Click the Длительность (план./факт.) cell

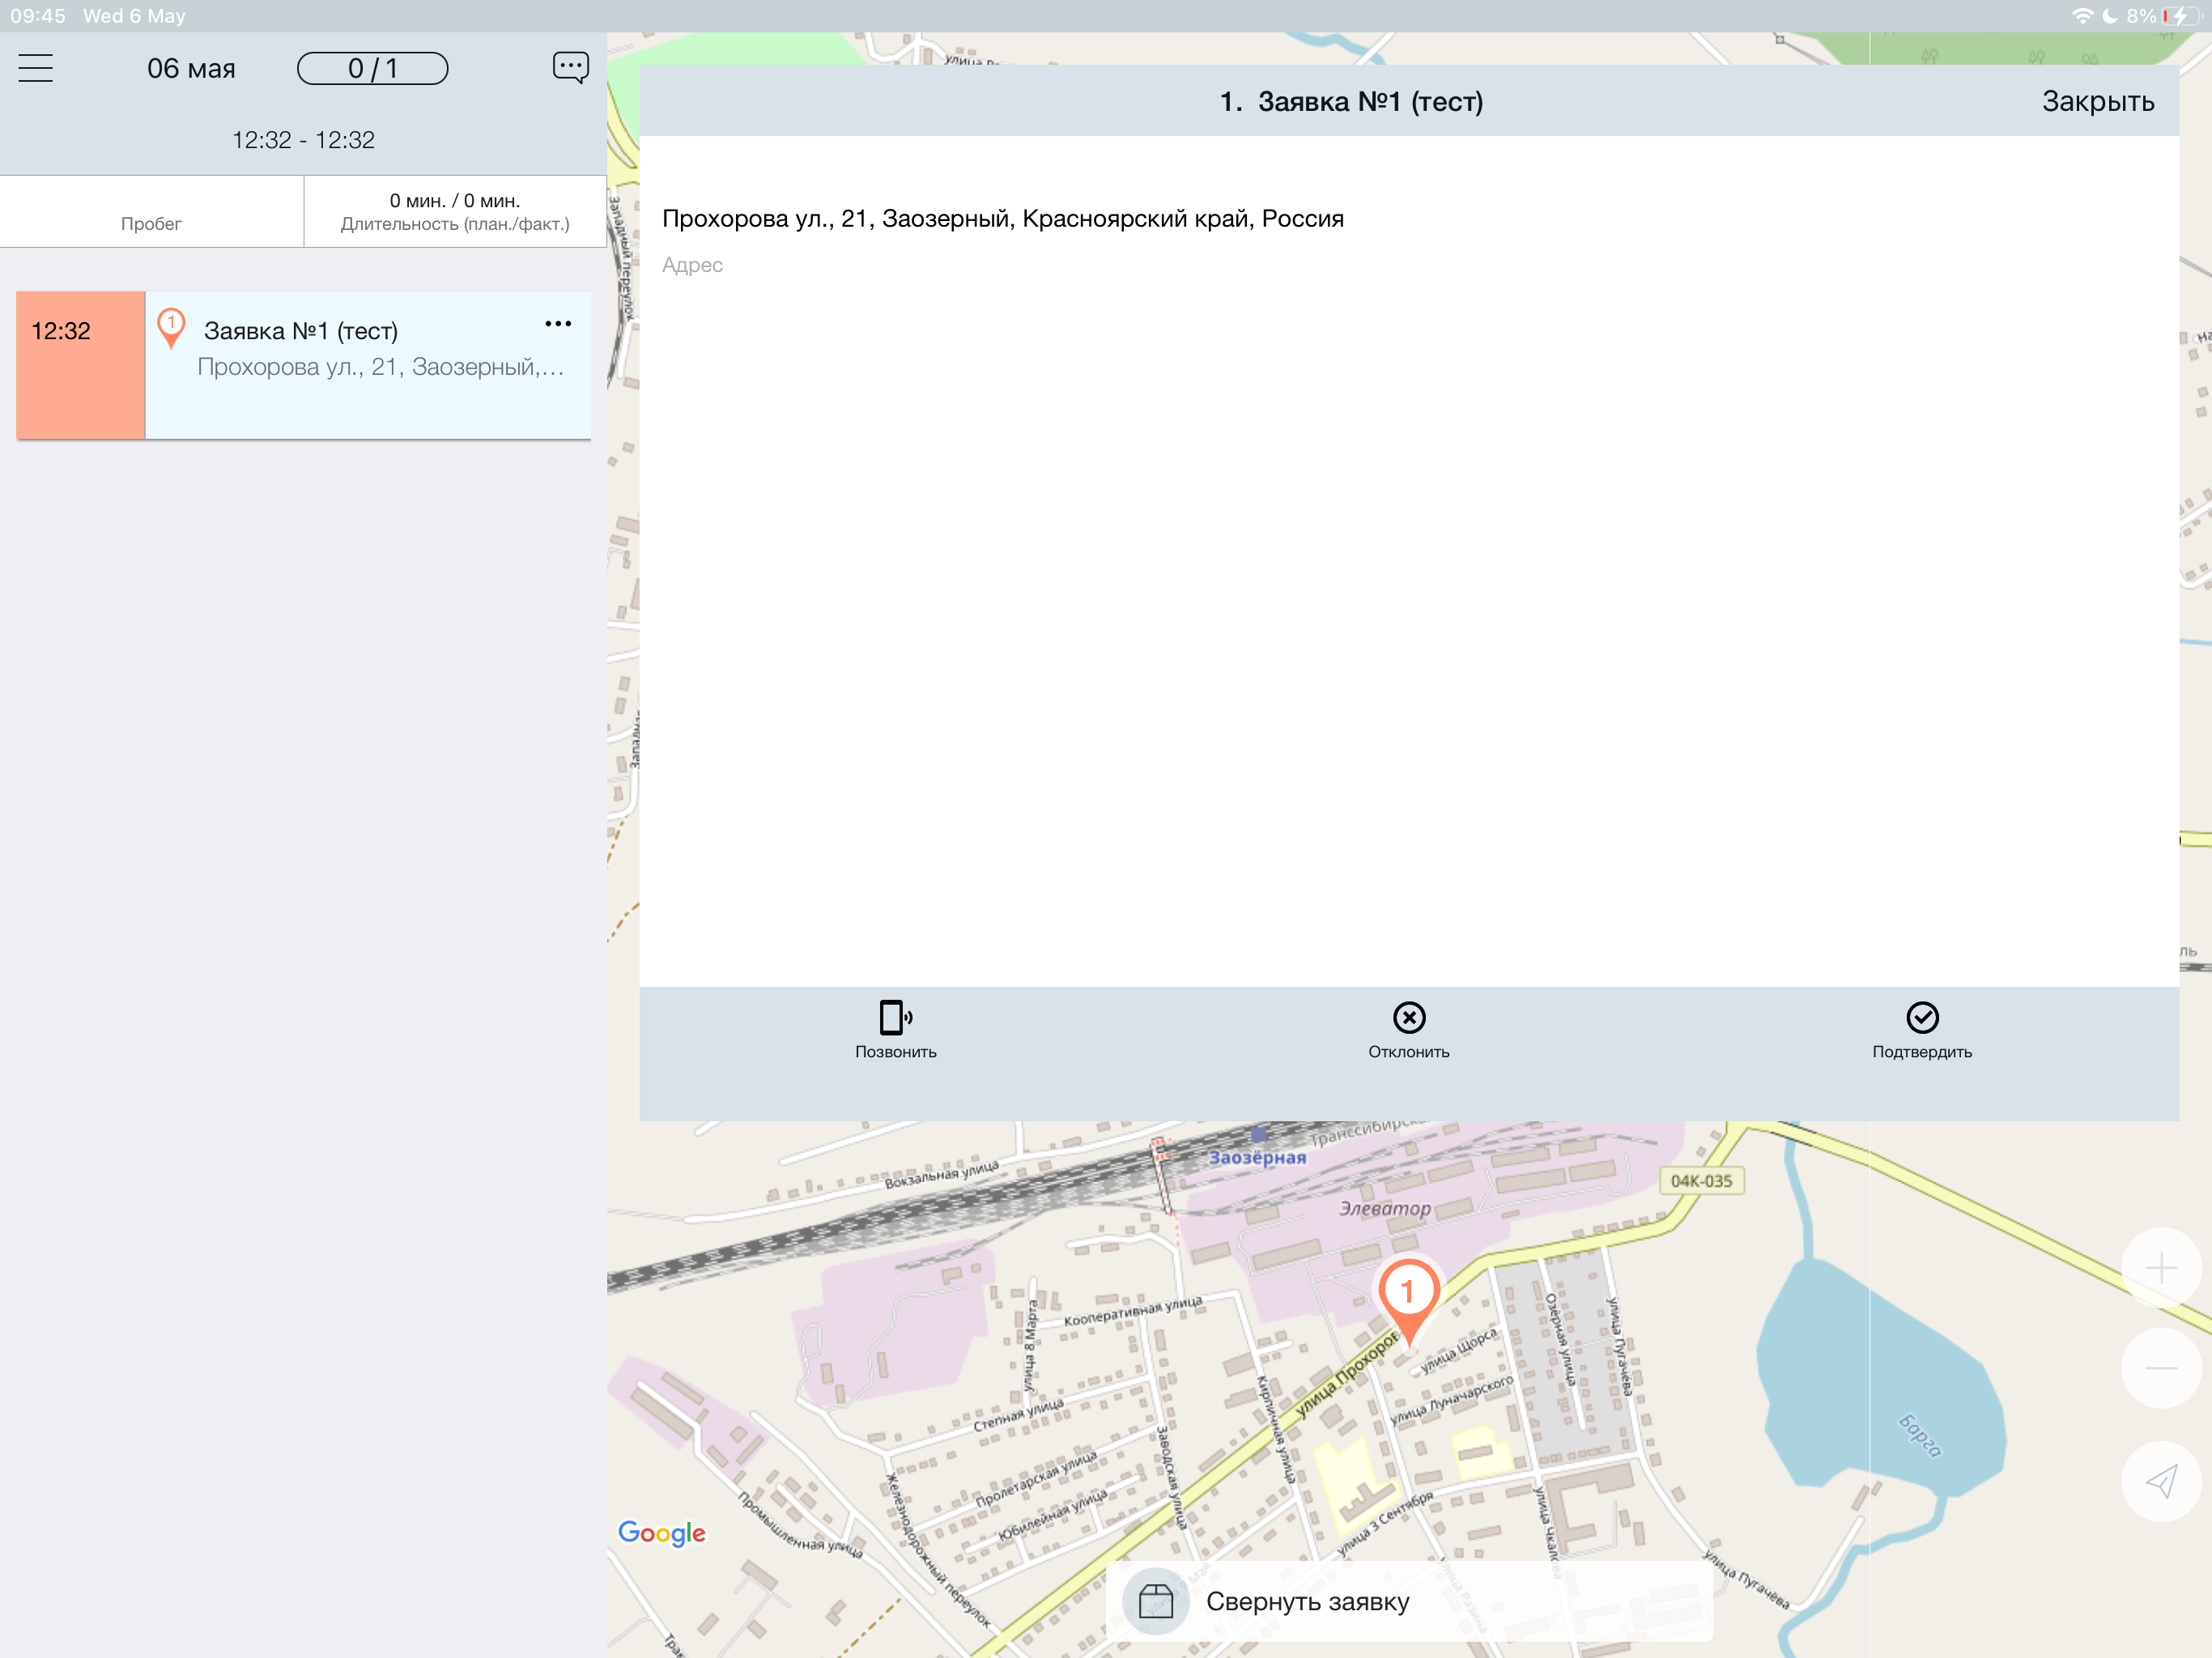coord(455,212)
